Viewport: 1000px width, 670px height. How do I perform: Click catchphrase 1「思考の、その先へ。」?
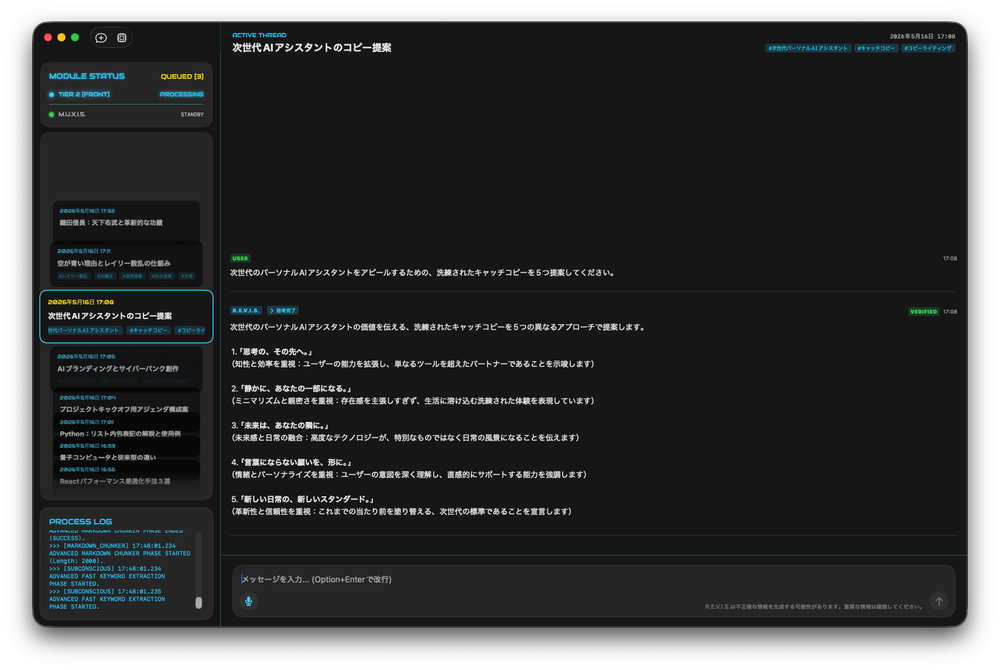tap(272, 352)
